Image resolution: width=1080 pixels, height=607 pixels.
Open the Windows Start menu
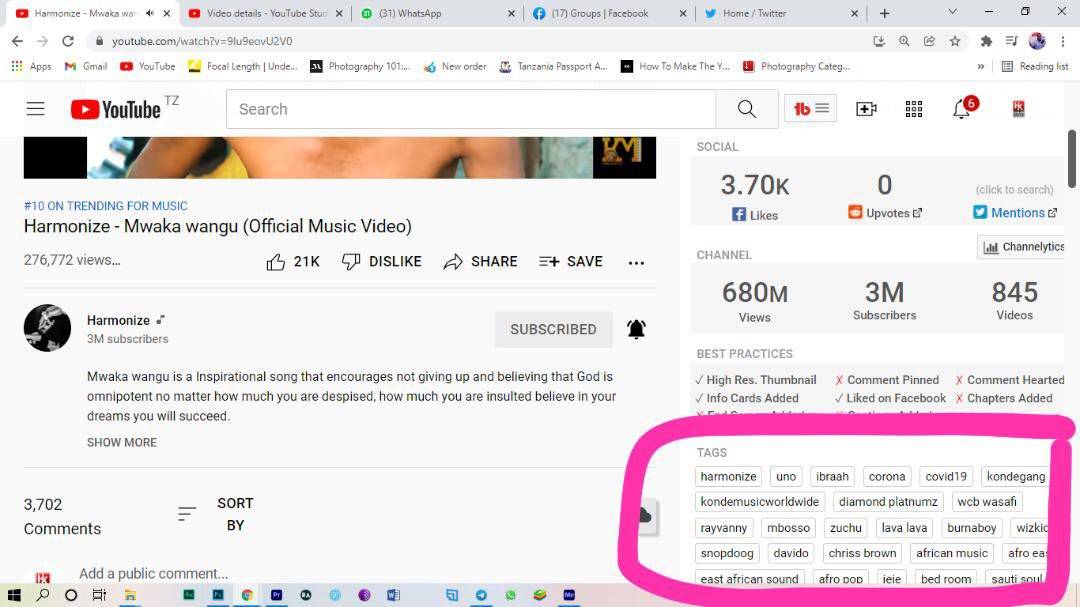[x=14, y=595]
